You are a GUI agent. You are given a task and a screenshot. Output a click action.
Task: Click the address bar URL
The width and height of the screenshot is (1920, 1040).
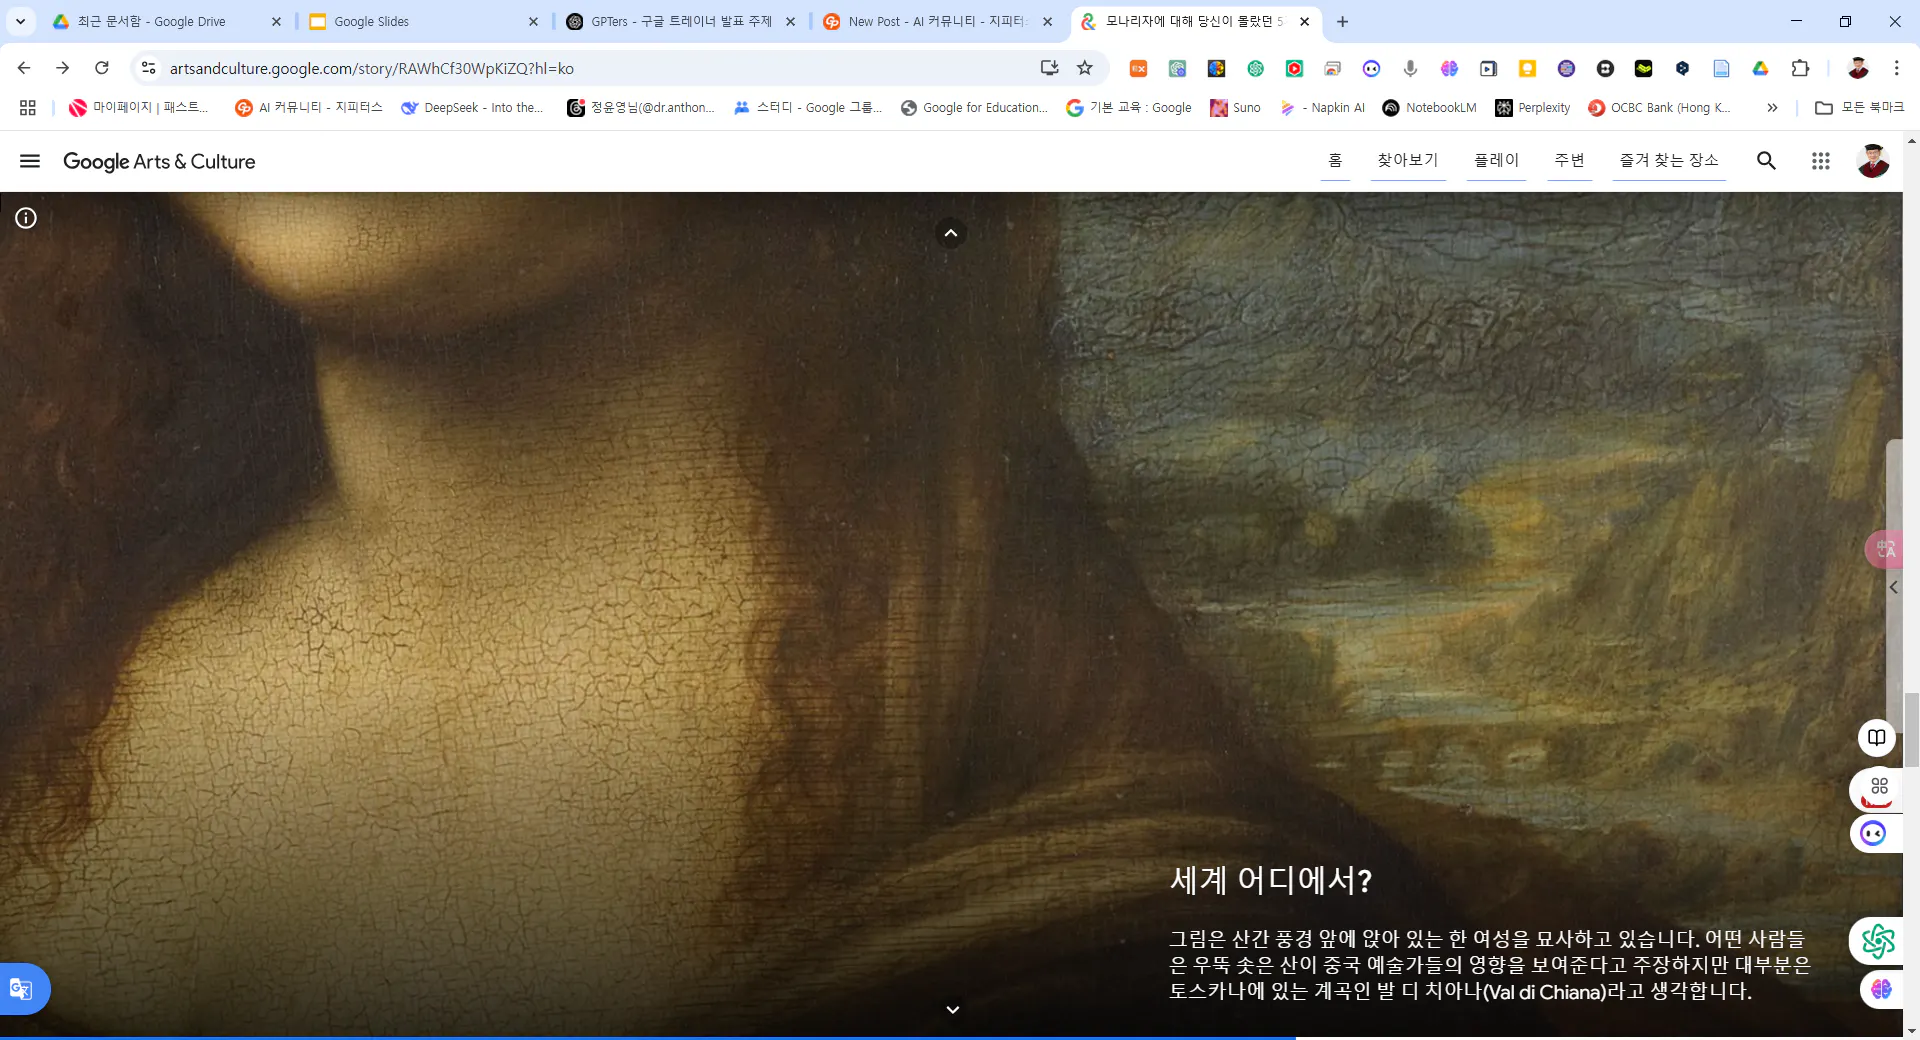point(372,68)
